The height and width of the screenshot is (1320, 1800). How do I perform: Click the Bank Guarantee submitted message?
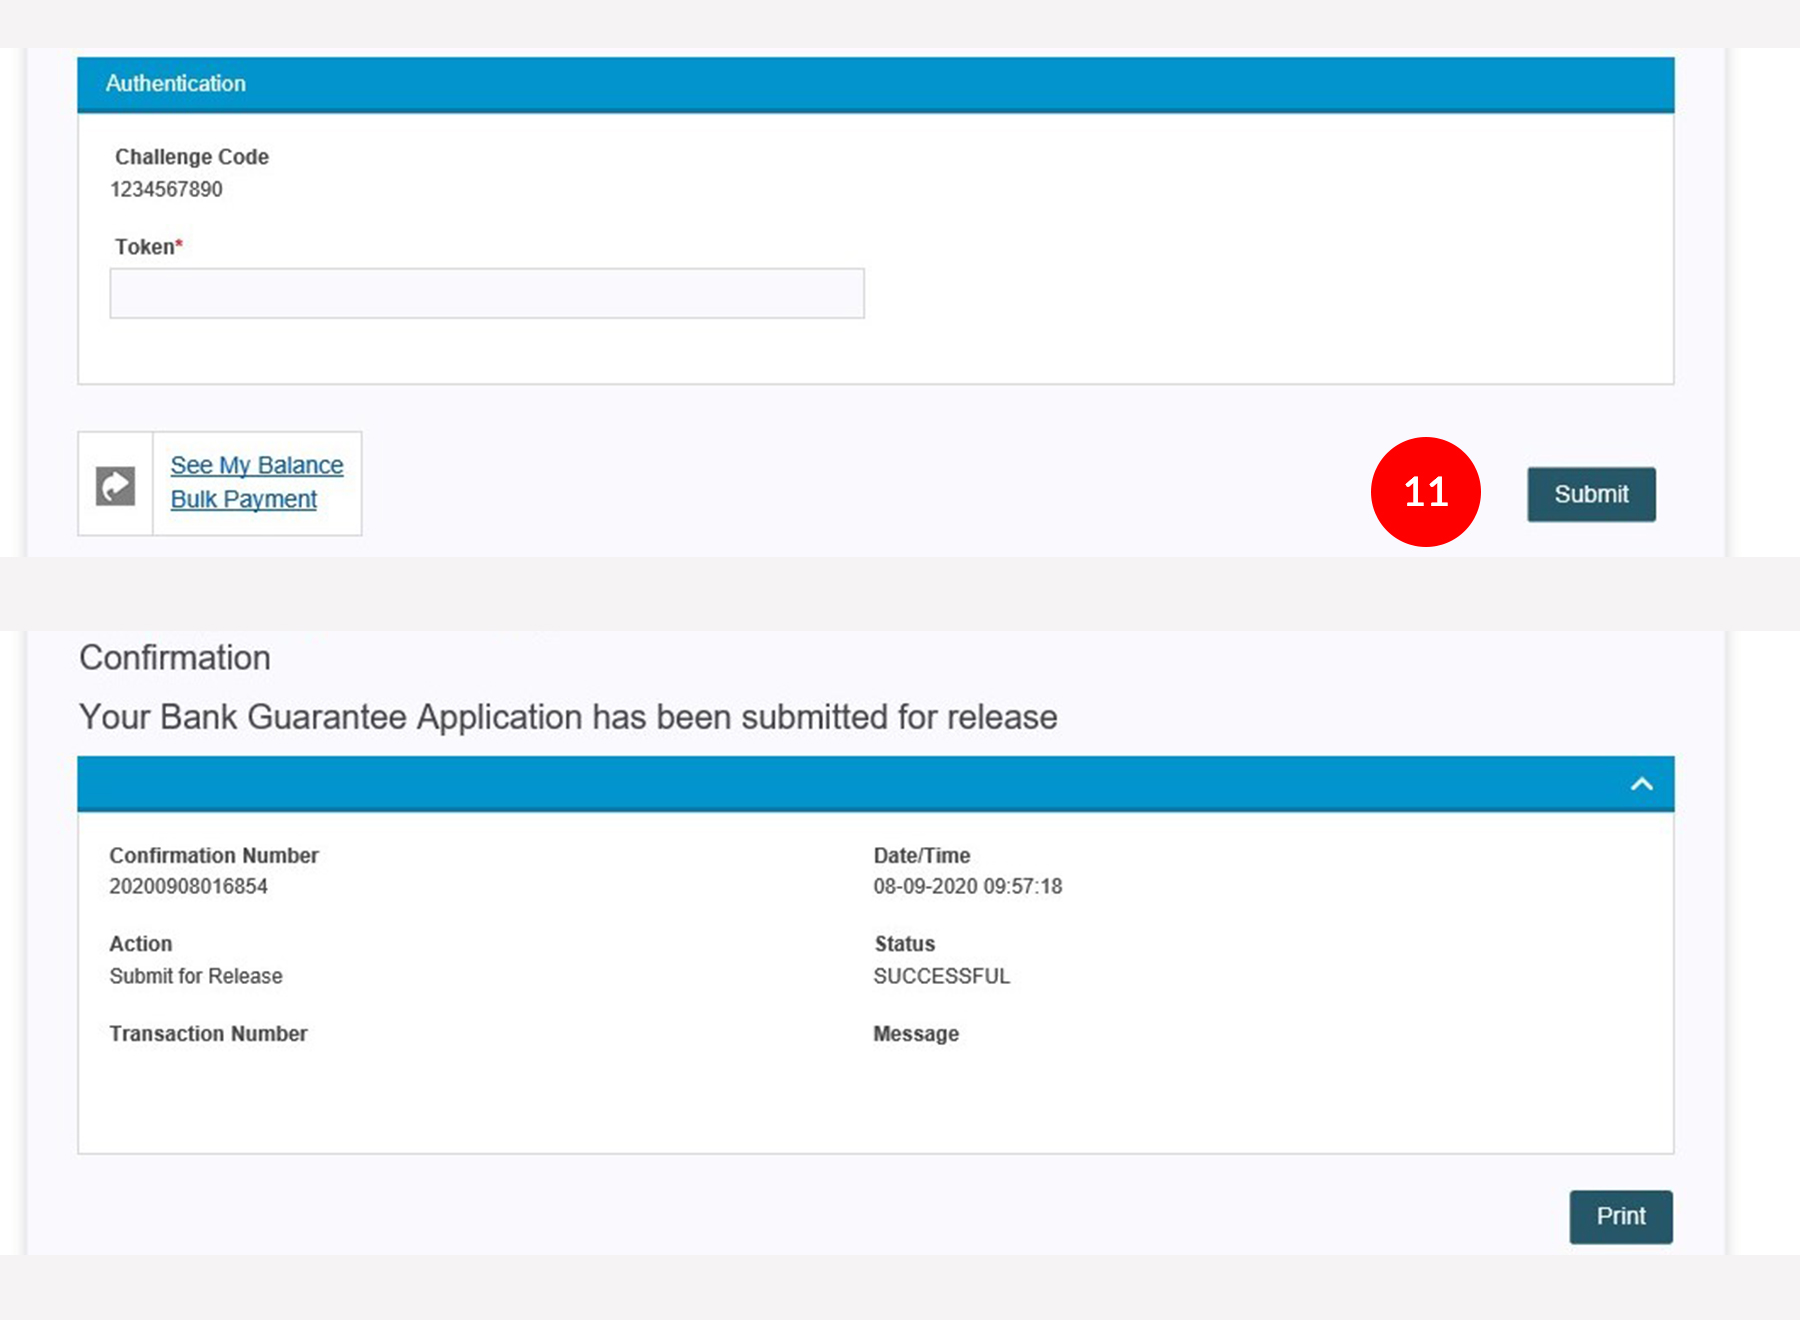568,717
